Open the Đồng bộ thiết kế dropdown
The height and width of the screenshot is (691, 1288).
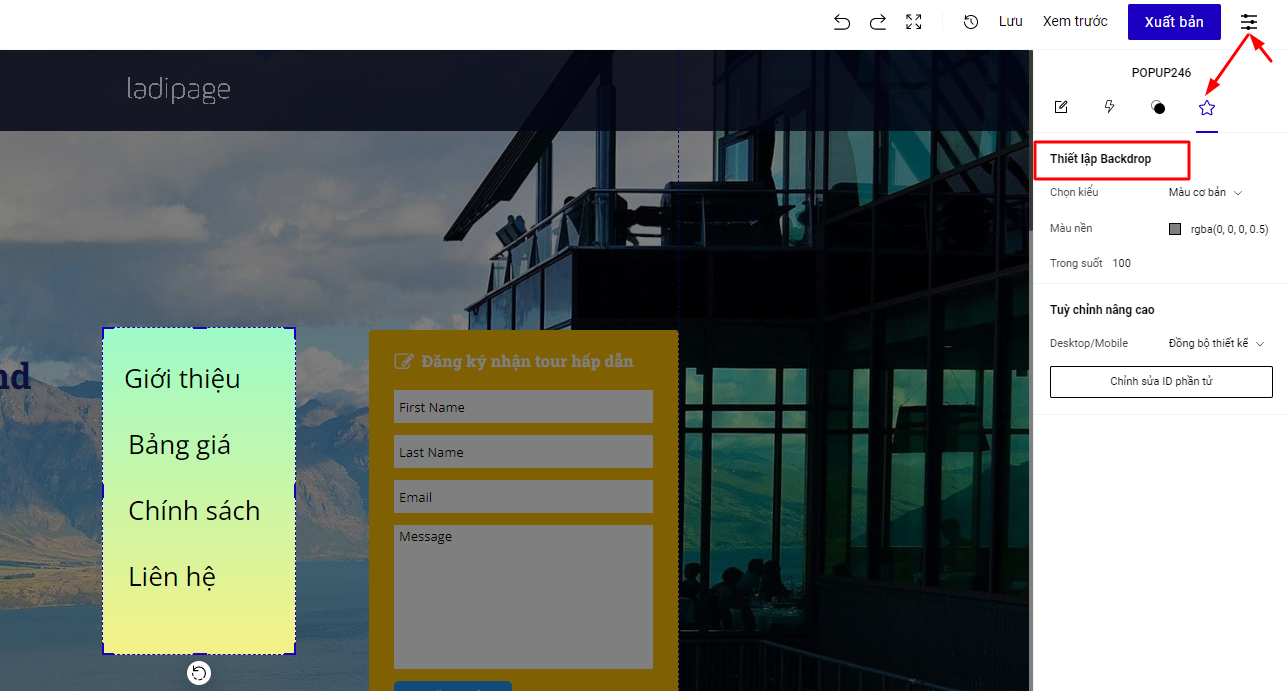(x=1216, y=343)
